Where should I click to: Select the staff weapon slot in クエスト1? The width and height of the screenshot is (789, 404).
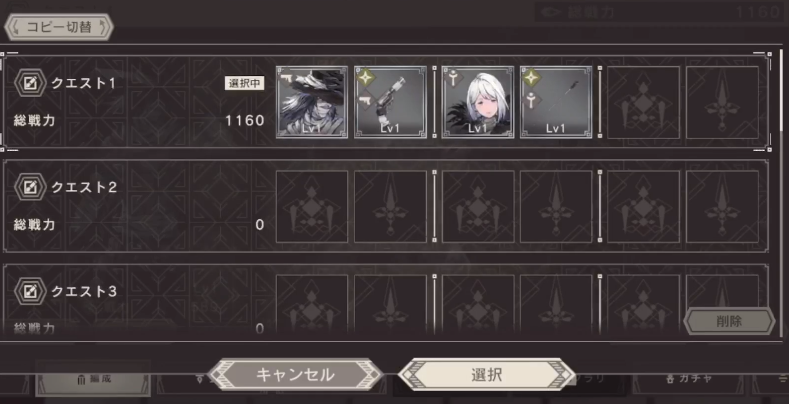click(x=556, y=102)
